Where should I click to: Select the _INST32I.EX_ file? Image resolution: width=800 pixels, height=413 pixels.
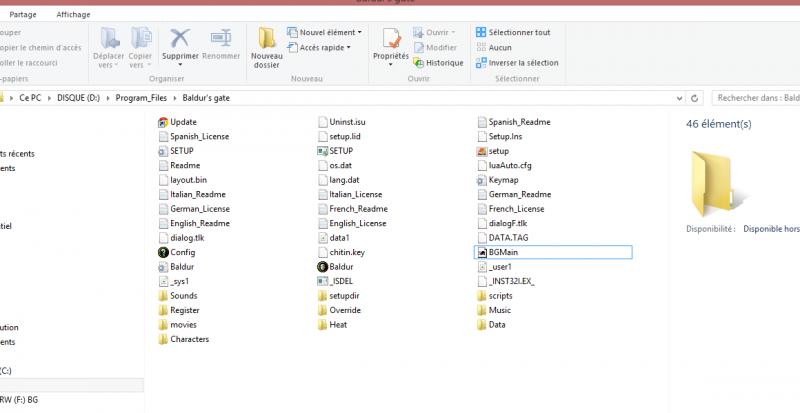point(506,281)
